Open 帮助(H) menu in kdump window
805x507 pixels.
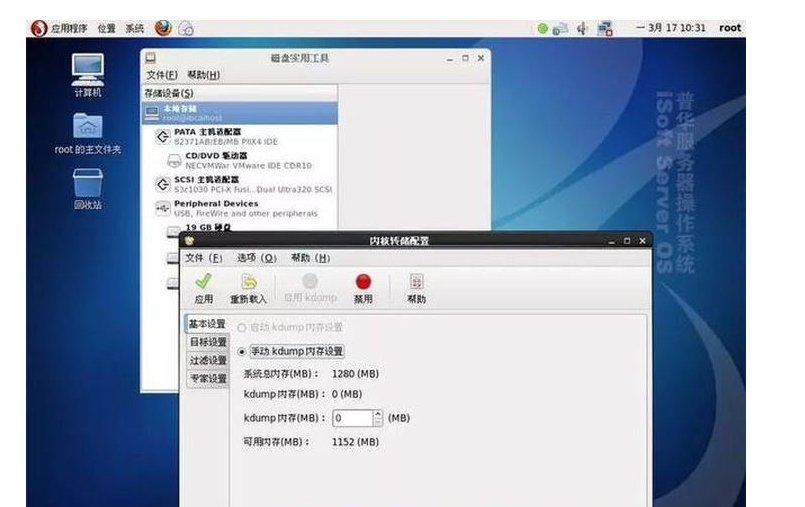coord(311,258)
